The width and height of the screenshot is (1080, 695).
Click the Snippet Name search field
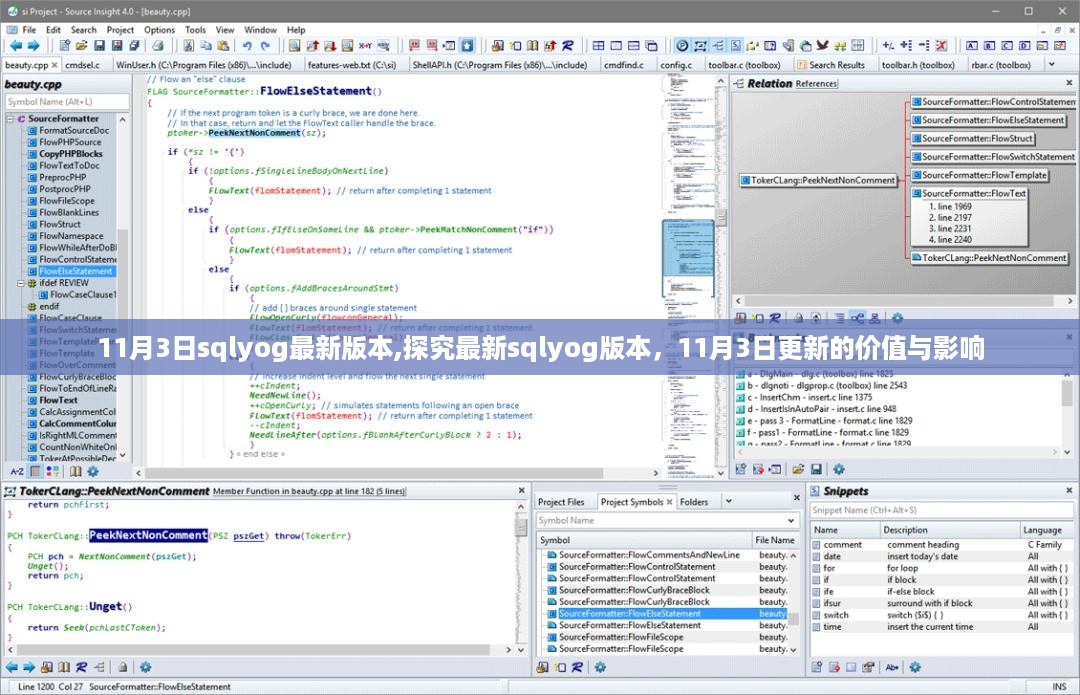[942, 510]
